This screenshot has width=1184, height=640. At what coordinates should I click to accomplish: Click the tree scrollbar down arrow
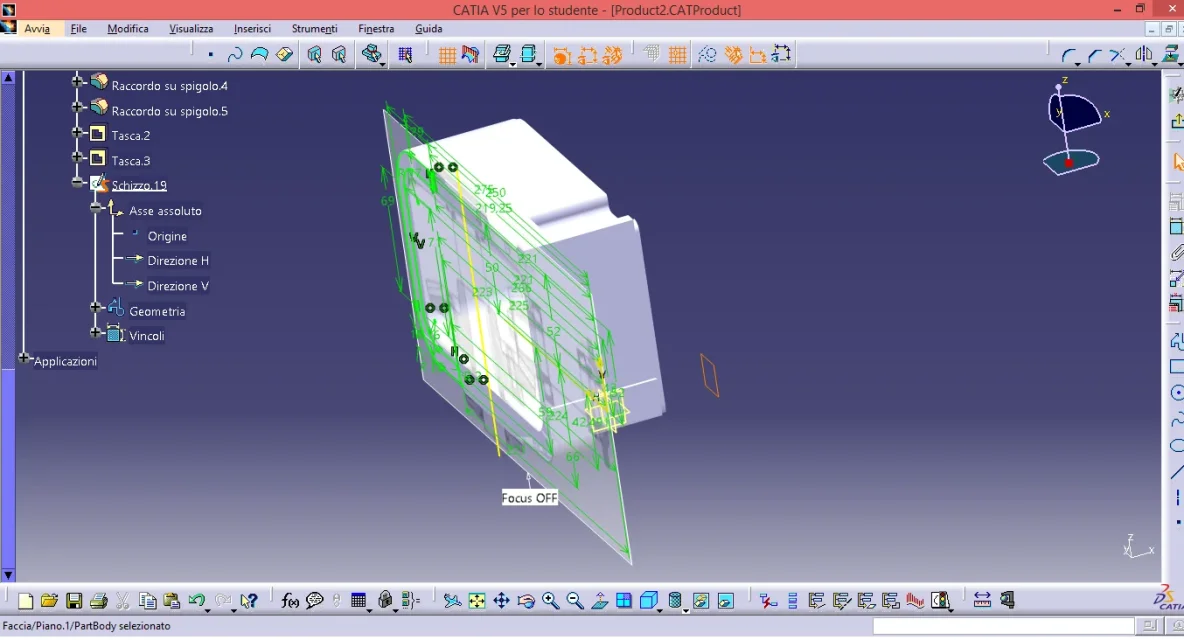[8, 575]
